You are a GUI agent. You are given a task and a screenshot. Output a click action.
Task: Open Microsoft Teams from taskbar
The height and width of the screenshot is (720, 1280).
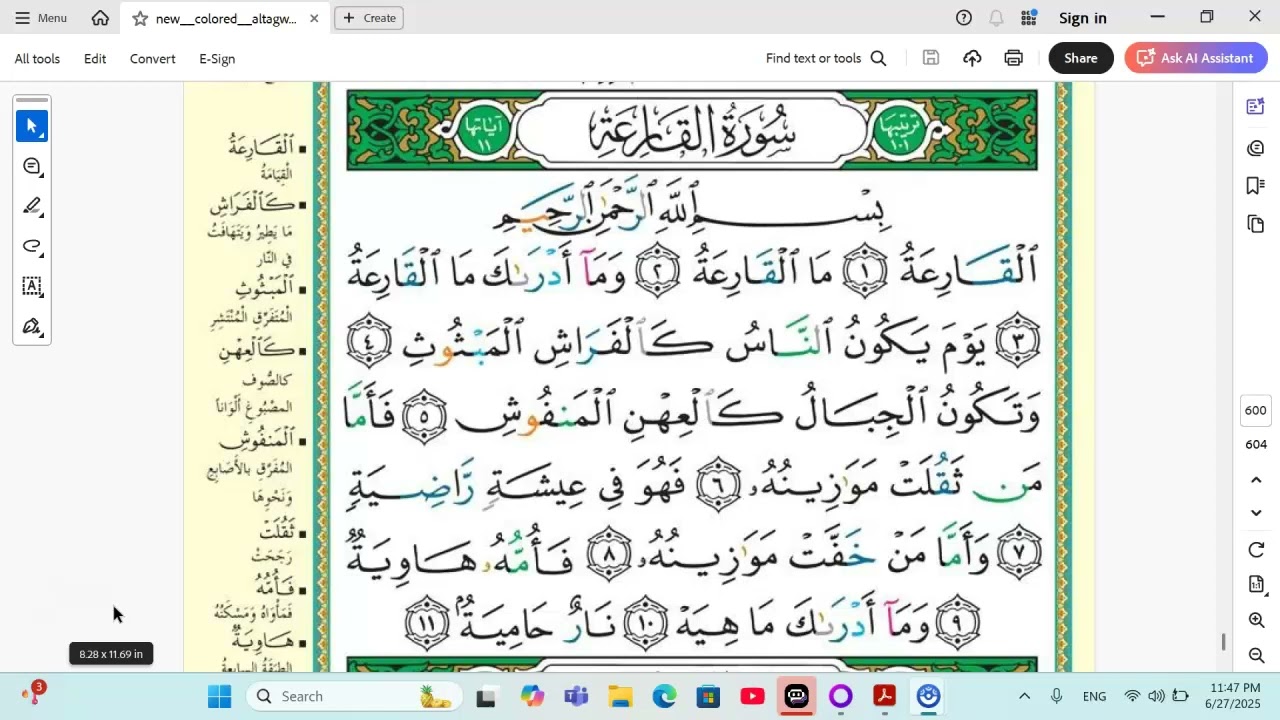tap(576, 697)
